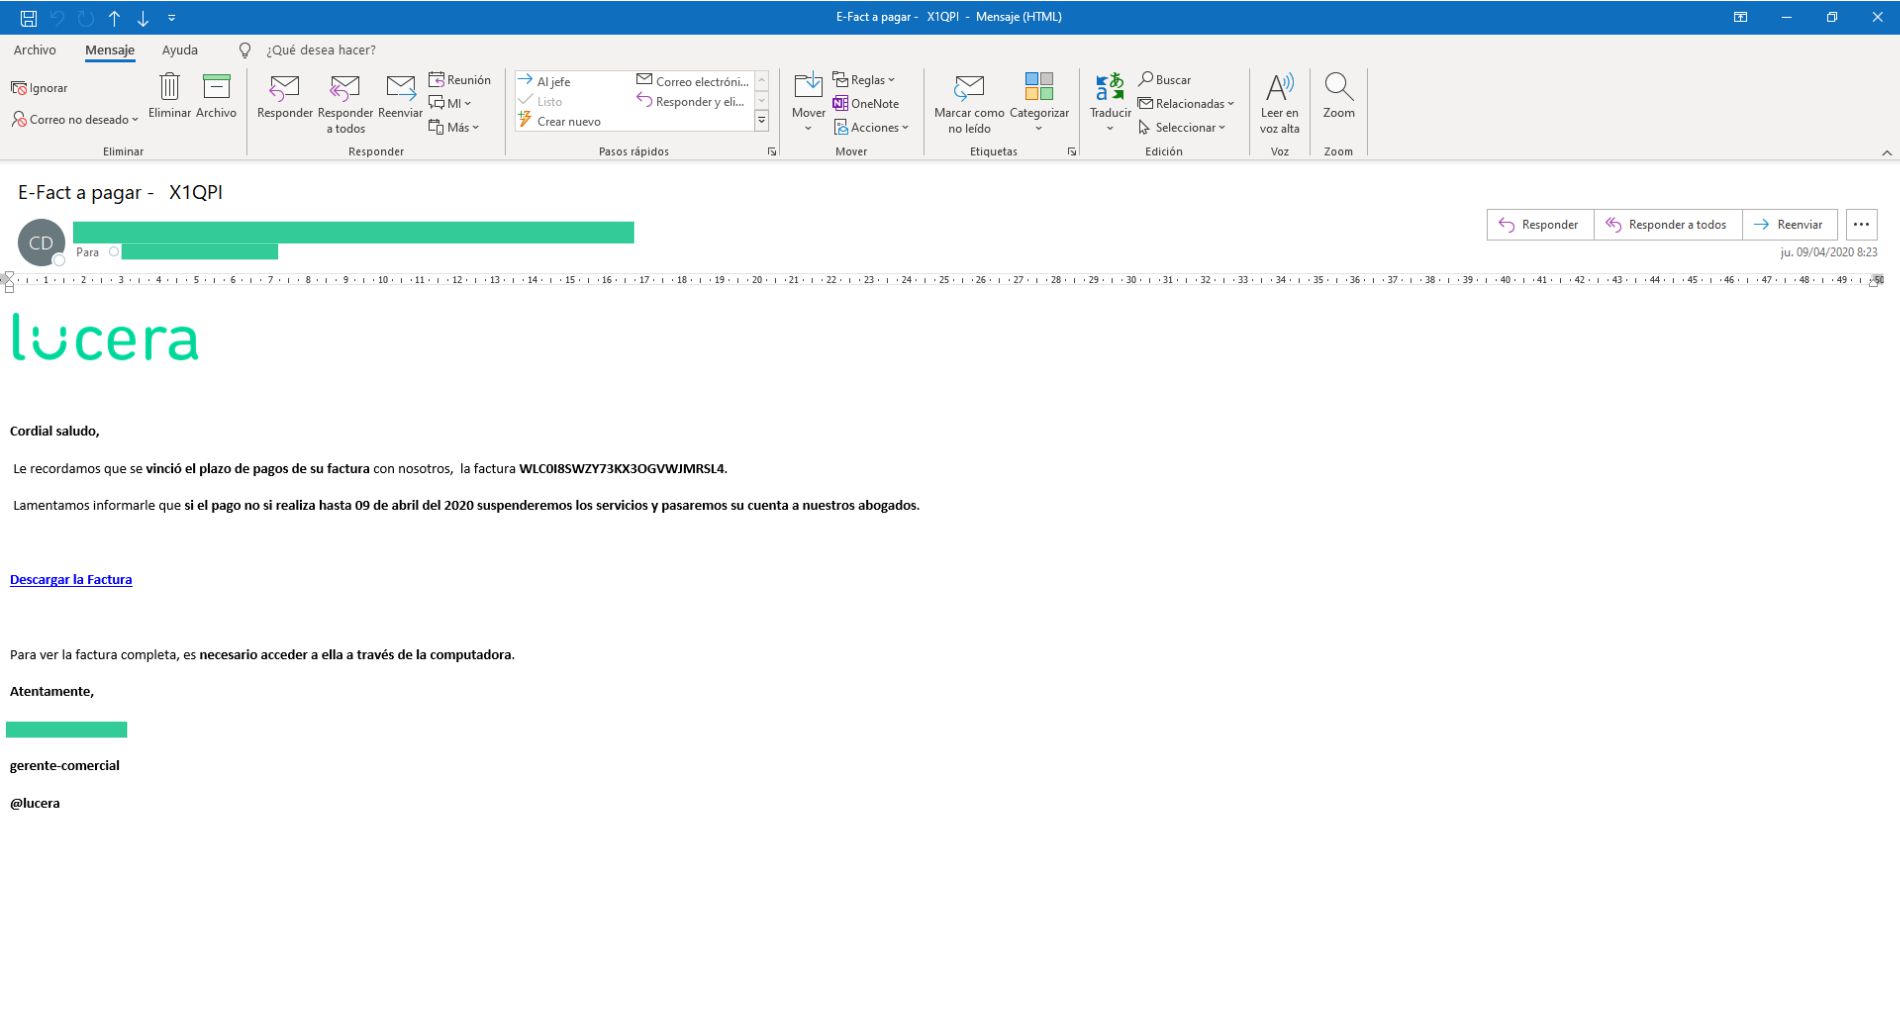This screenshot has height=1030, width=1900.
Task: Click the Zoom magnifier icon
Action: click(1338, 88)
